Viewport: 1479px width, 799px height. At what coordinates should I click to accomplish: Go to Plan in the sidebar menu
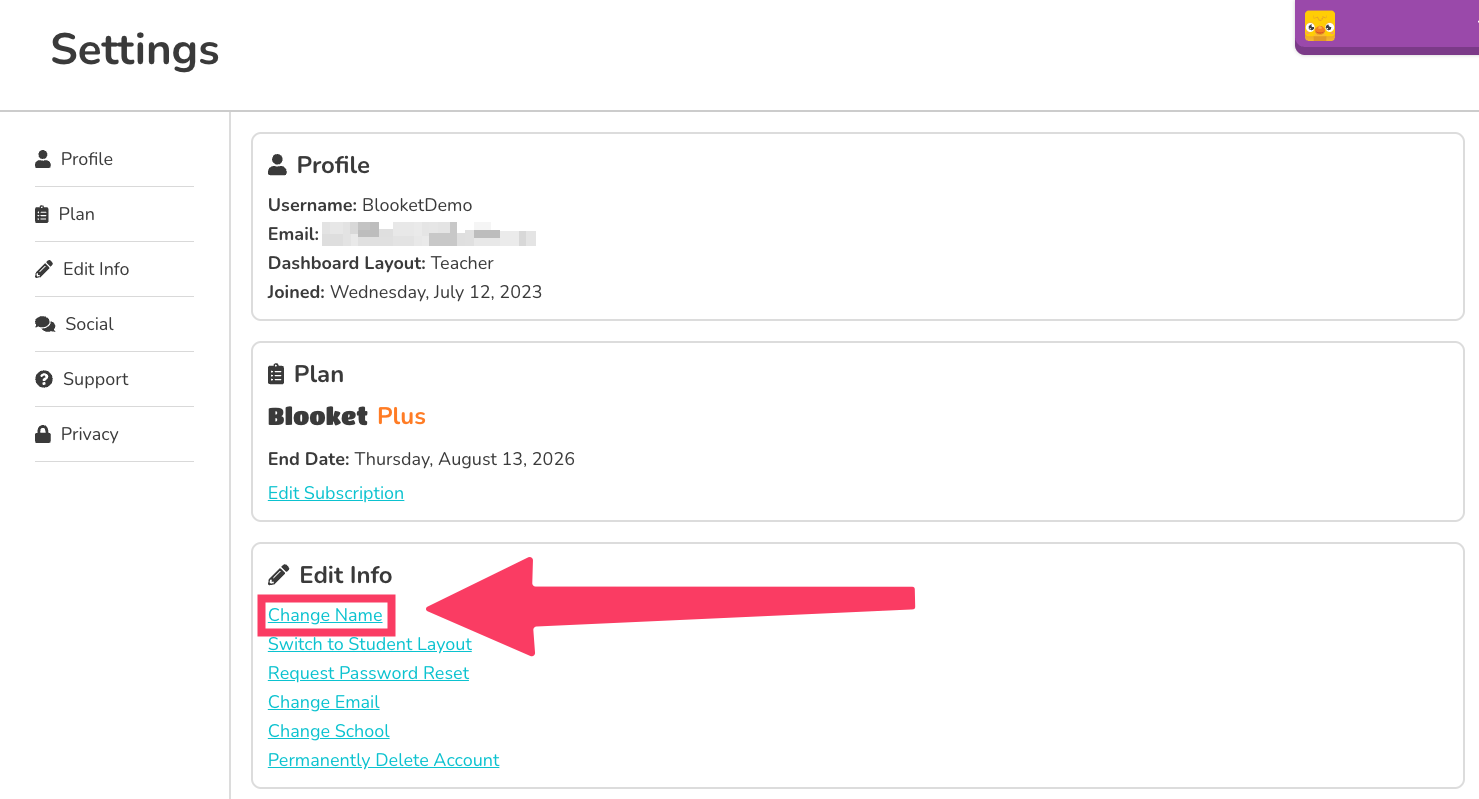click(x=77, y=214)
